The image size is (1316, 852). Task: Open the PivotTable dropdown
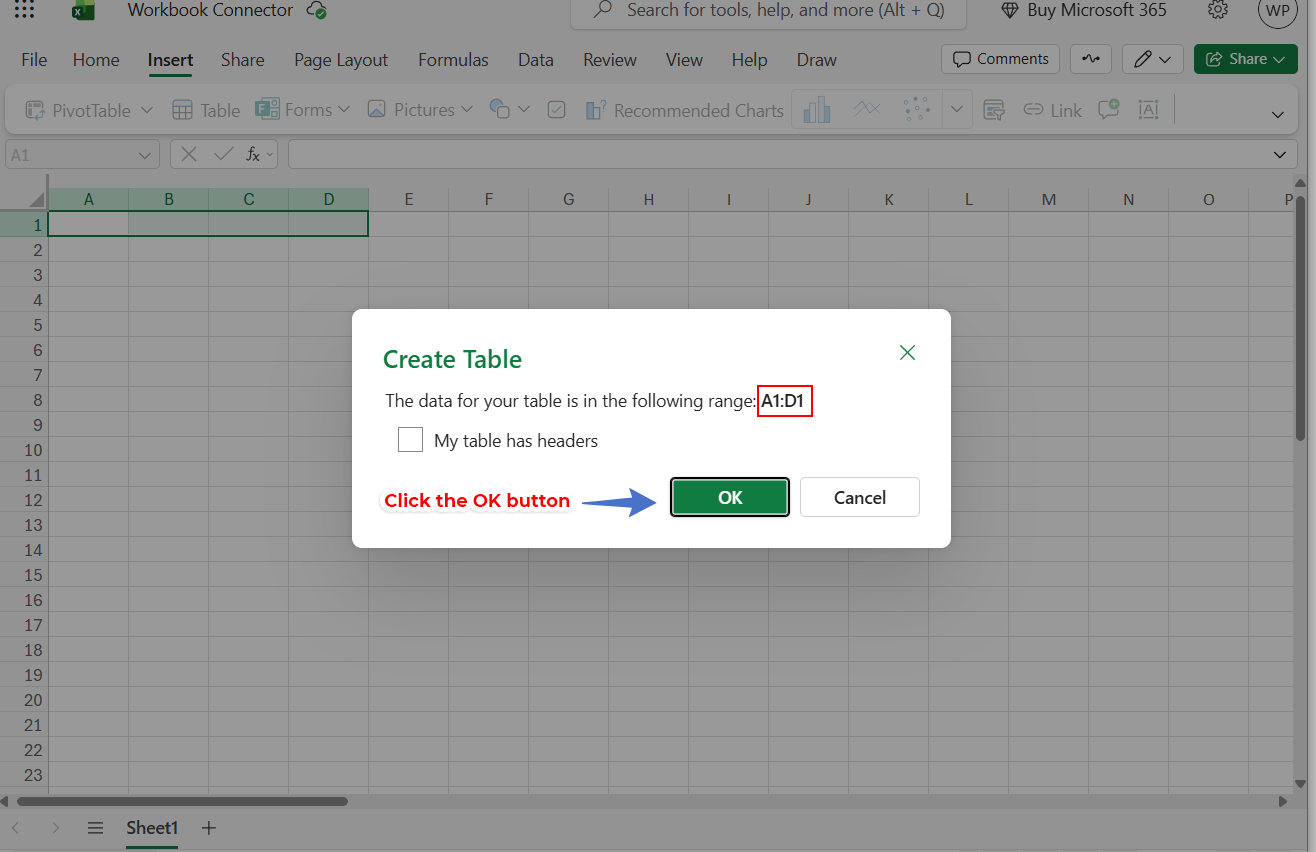(x=87, y=110)
